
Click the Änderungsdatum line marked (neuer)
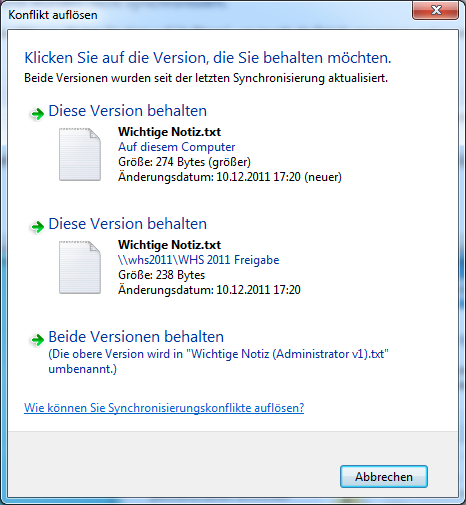(230, 177)
